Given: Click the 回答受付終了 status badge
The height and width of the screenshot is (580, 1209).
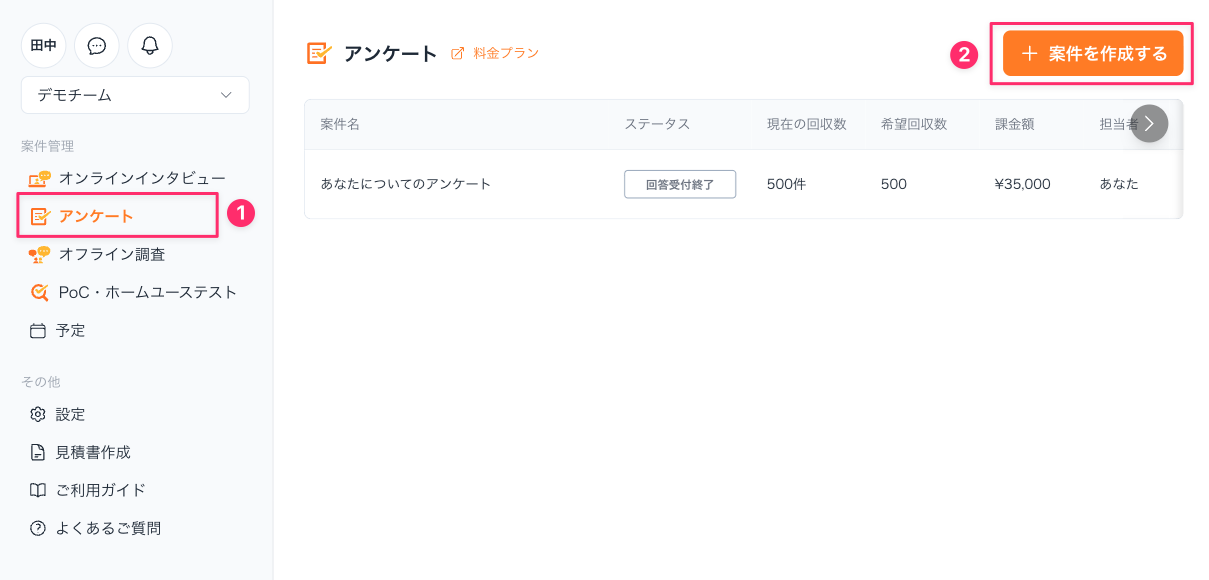Looking at the screenshot, I should [680, 184].
